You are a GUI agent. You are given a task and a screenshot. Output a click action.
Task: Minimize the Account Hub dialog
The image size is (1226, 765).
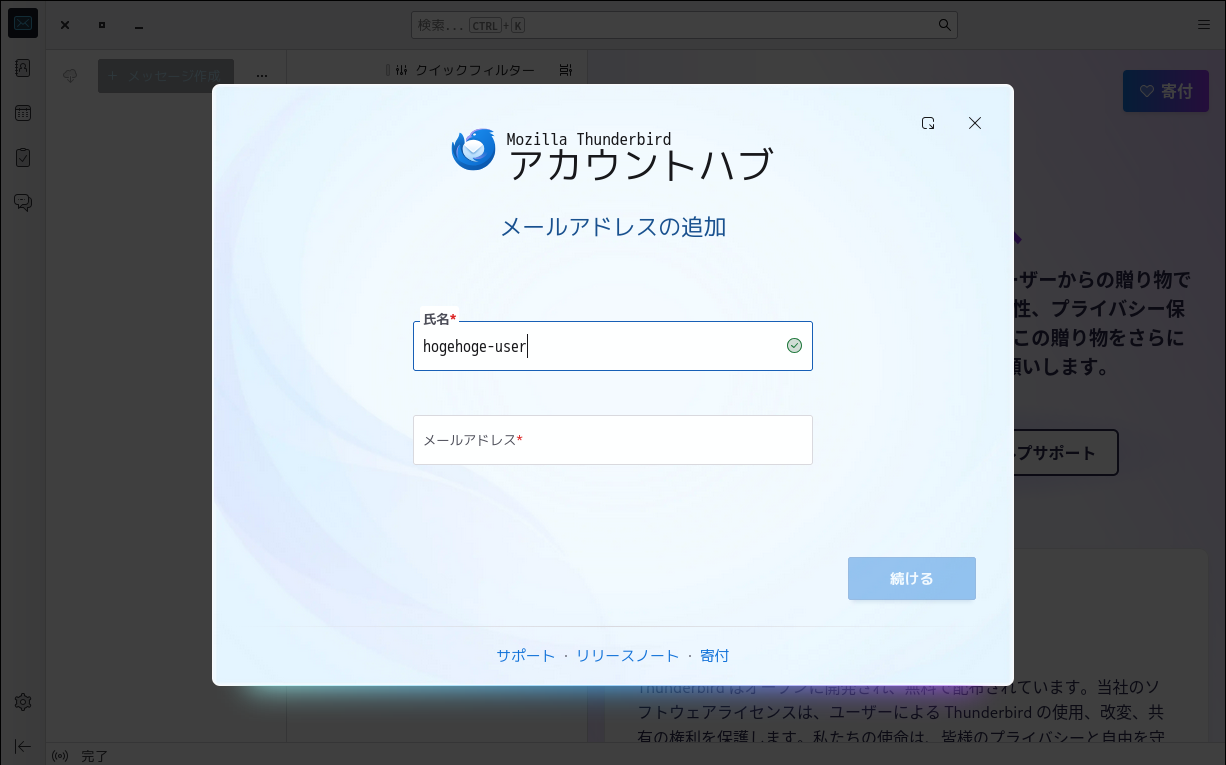928,123
